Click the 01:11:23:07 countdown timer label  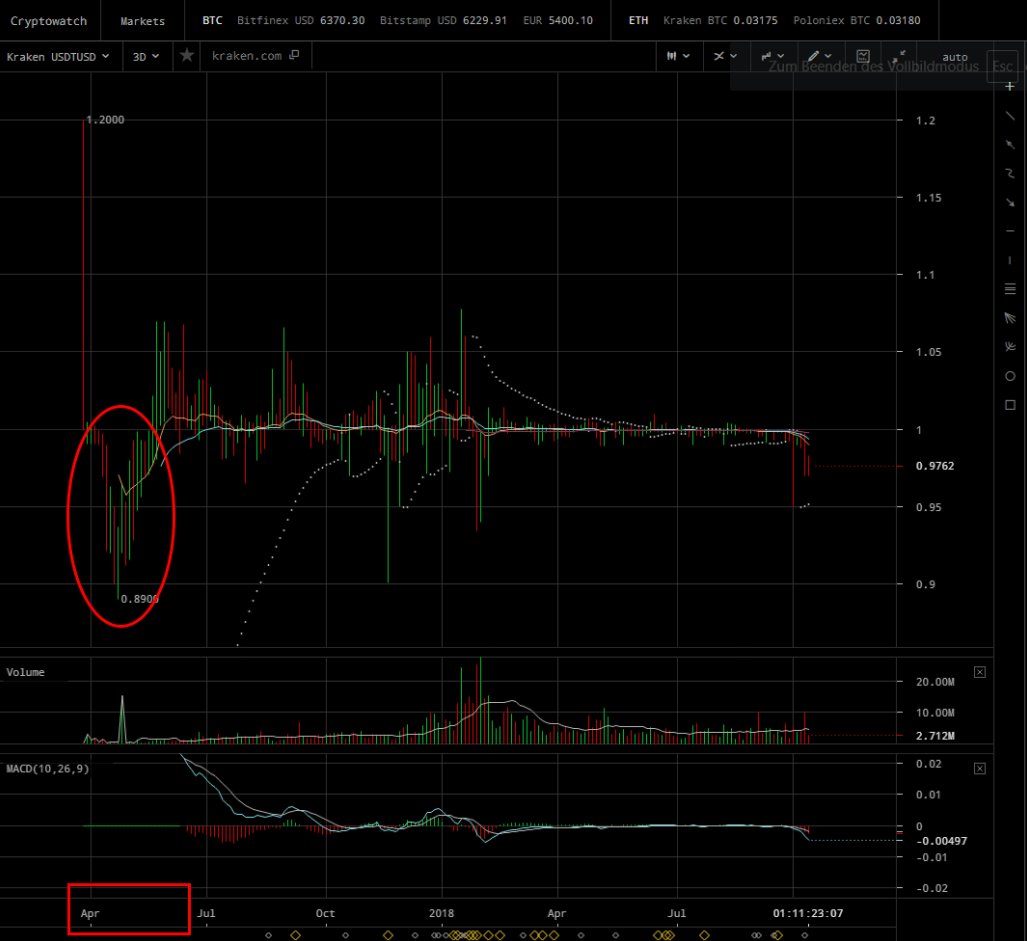(x=808, y=913)
